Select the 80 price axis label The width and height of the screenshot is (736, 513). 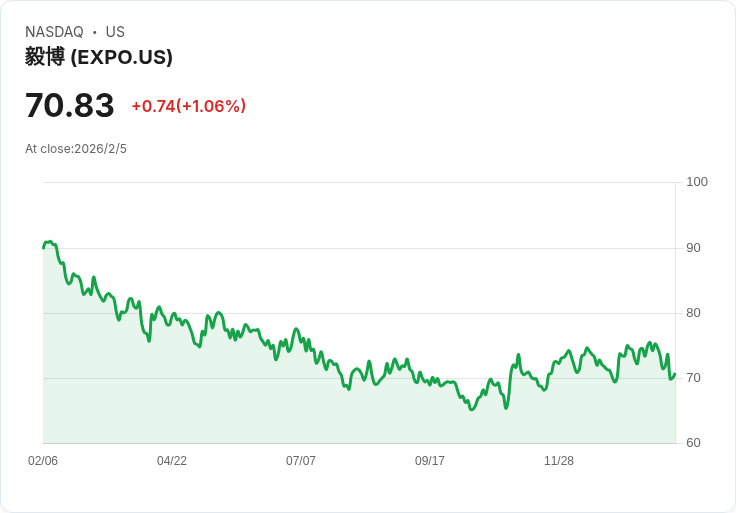coord(694,313)
